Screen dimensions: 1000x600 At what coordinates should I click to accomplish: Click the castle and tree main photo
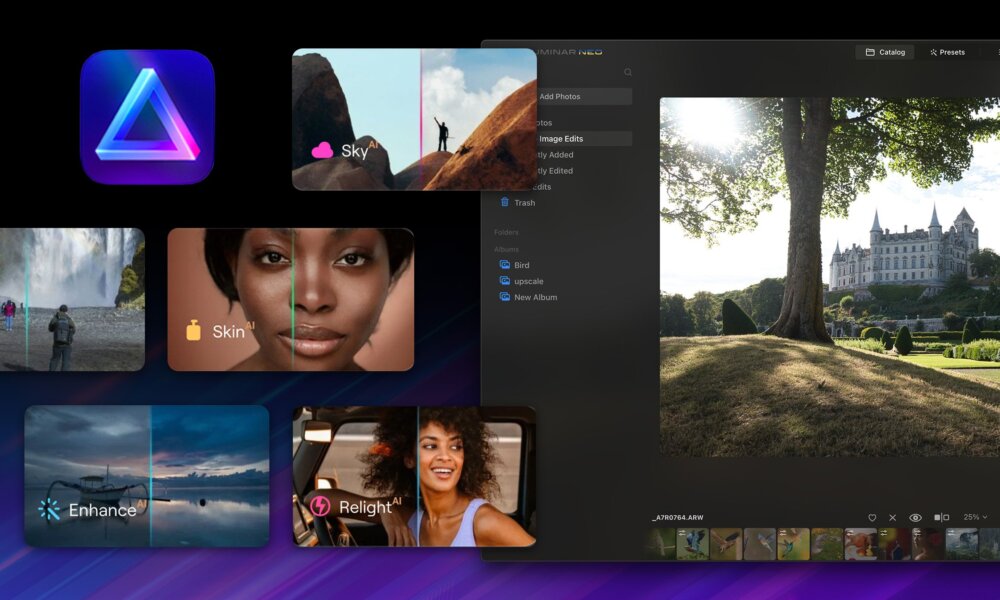(830, 277)
